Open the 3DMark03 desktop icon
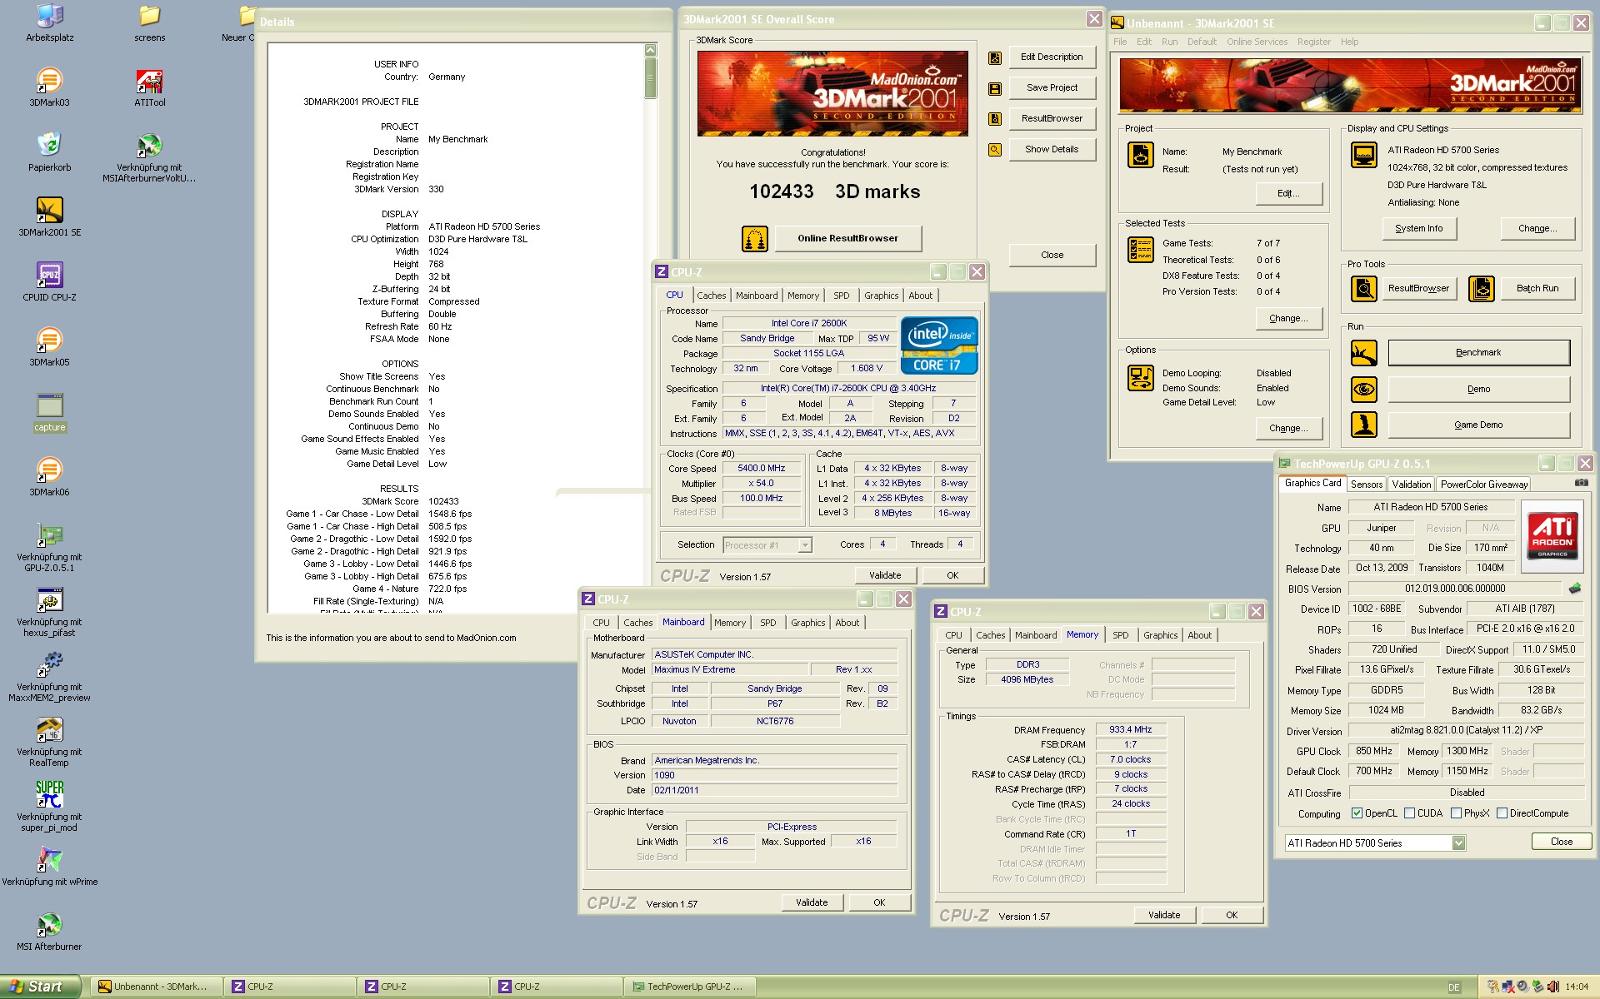The width and height of the screenshot is (1600, 999). point(49,82)
